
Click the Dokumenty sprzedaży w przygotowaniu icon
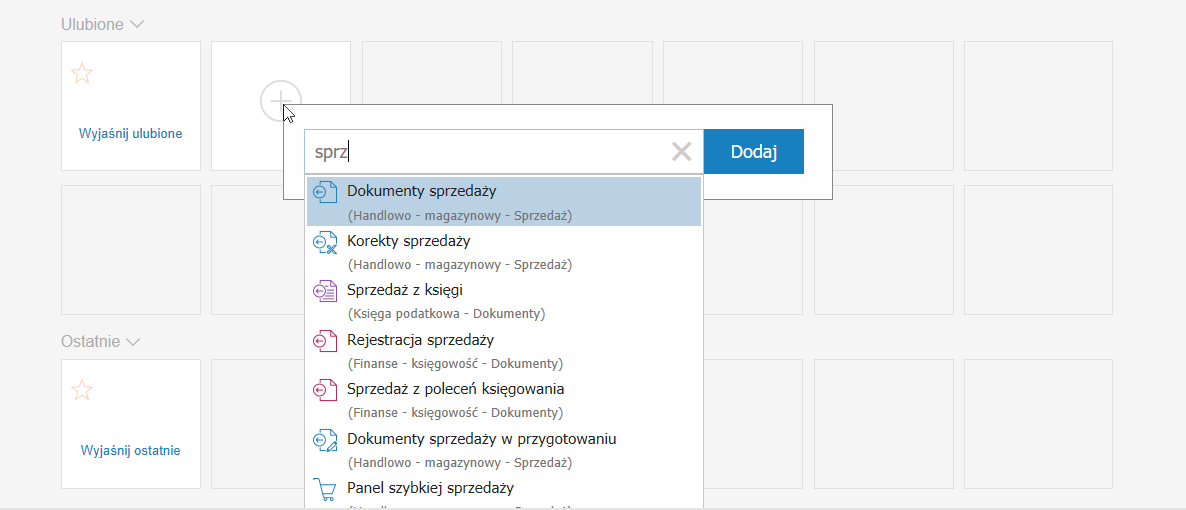click(x=324, y=440)
